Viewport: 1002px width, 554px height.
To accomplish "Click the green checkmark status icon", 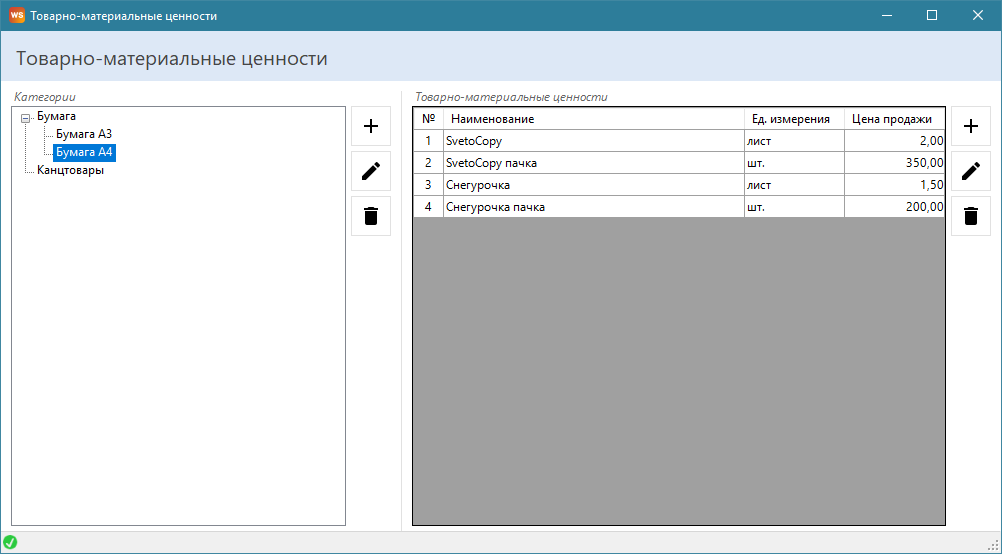I will click(x=10, y=542).
